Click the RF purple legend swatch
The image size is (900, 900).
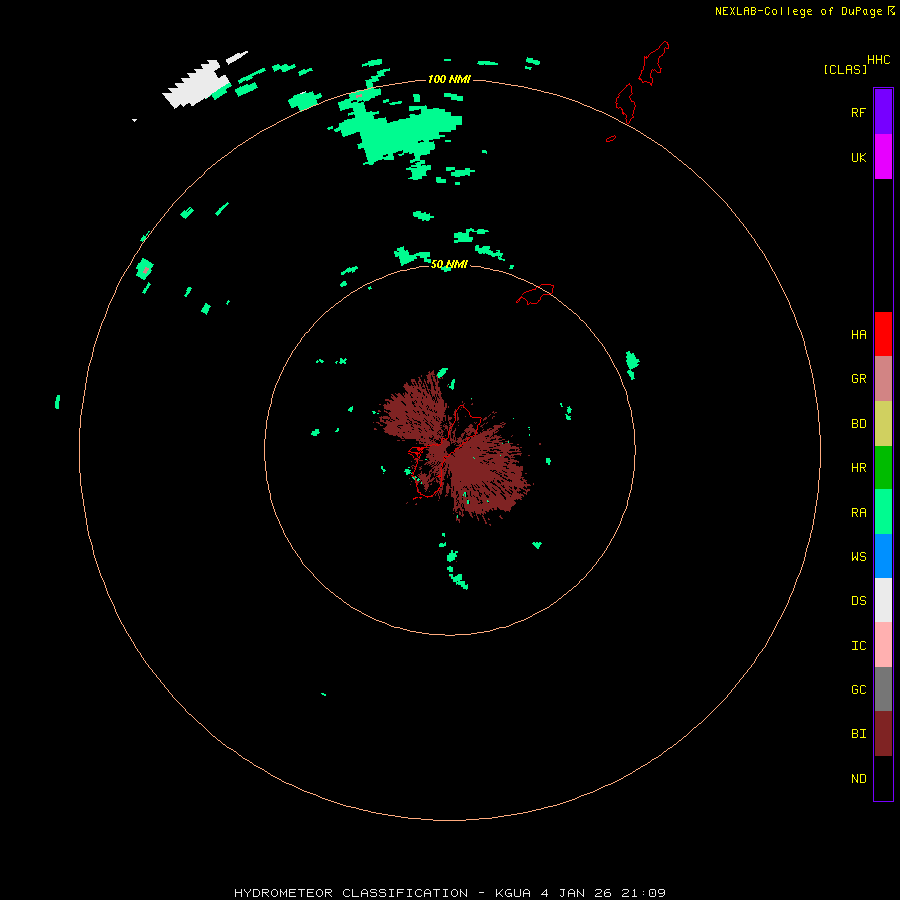[x=883, y=112]
